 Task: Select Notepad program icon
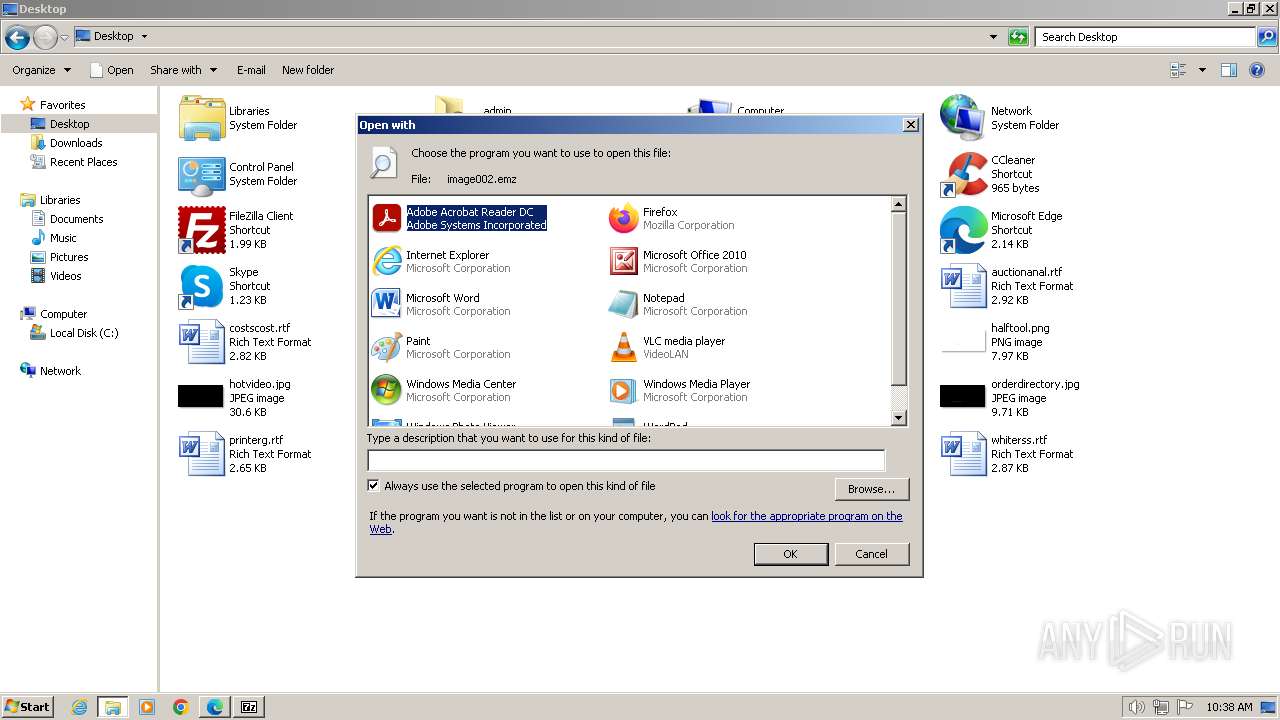pyautogui.click(x=623, y=304)
